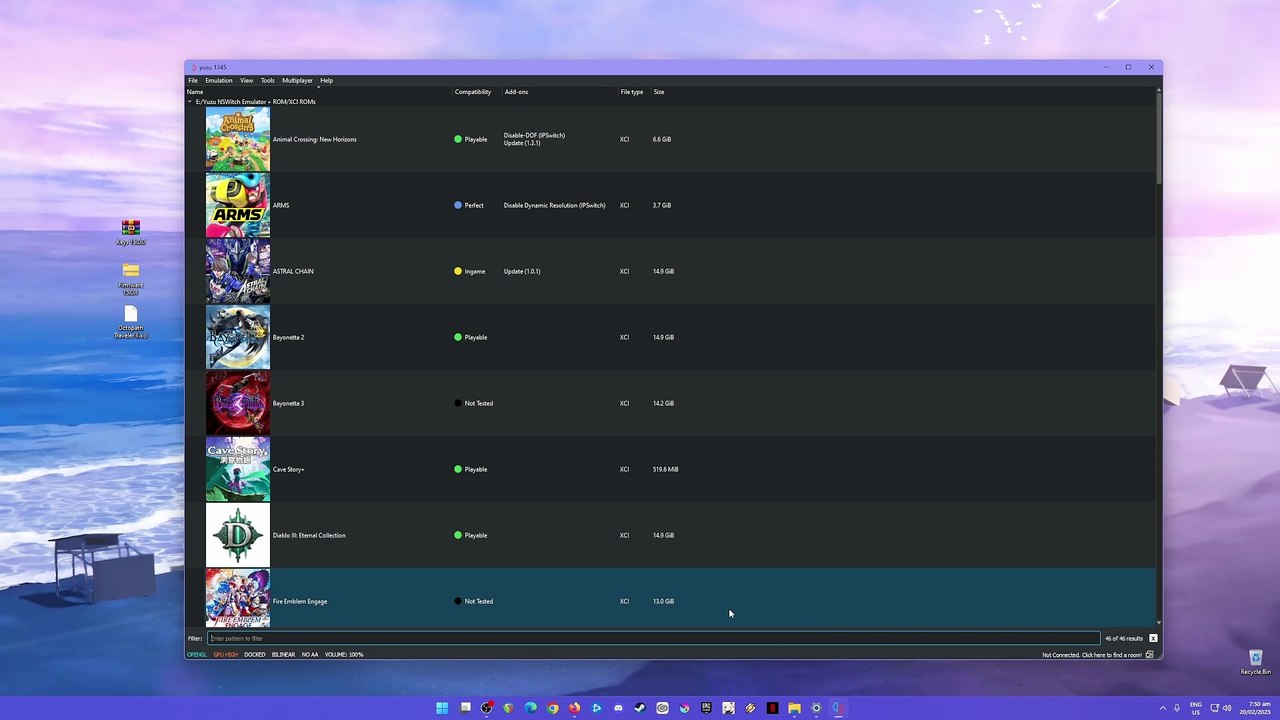Open the volume control in system tray
Screen dimensions: 1280x720
[x=1226, y=708]
